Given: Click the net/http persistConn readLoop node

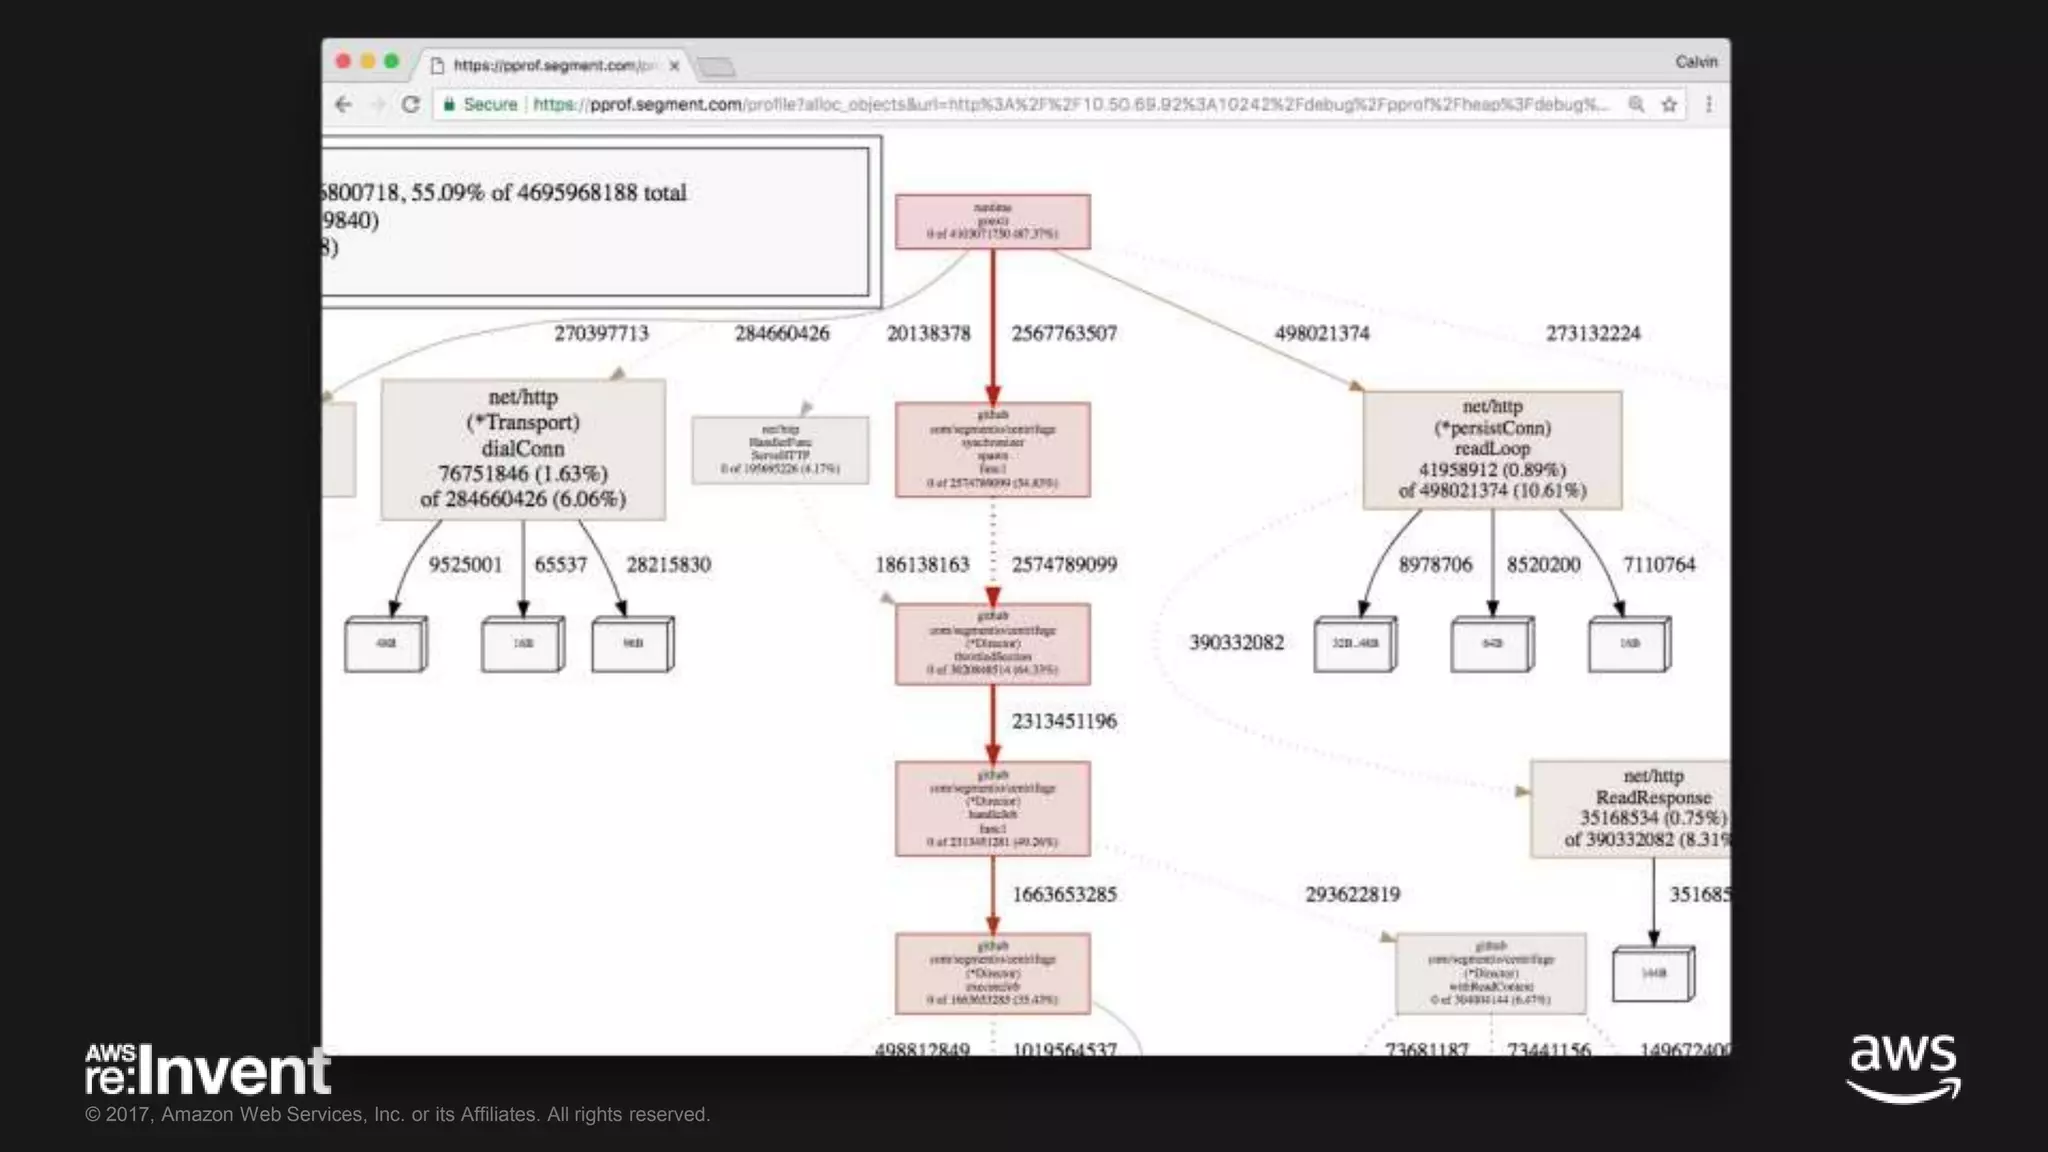Looking at the screenshot, I should (x=1492, y=450).
